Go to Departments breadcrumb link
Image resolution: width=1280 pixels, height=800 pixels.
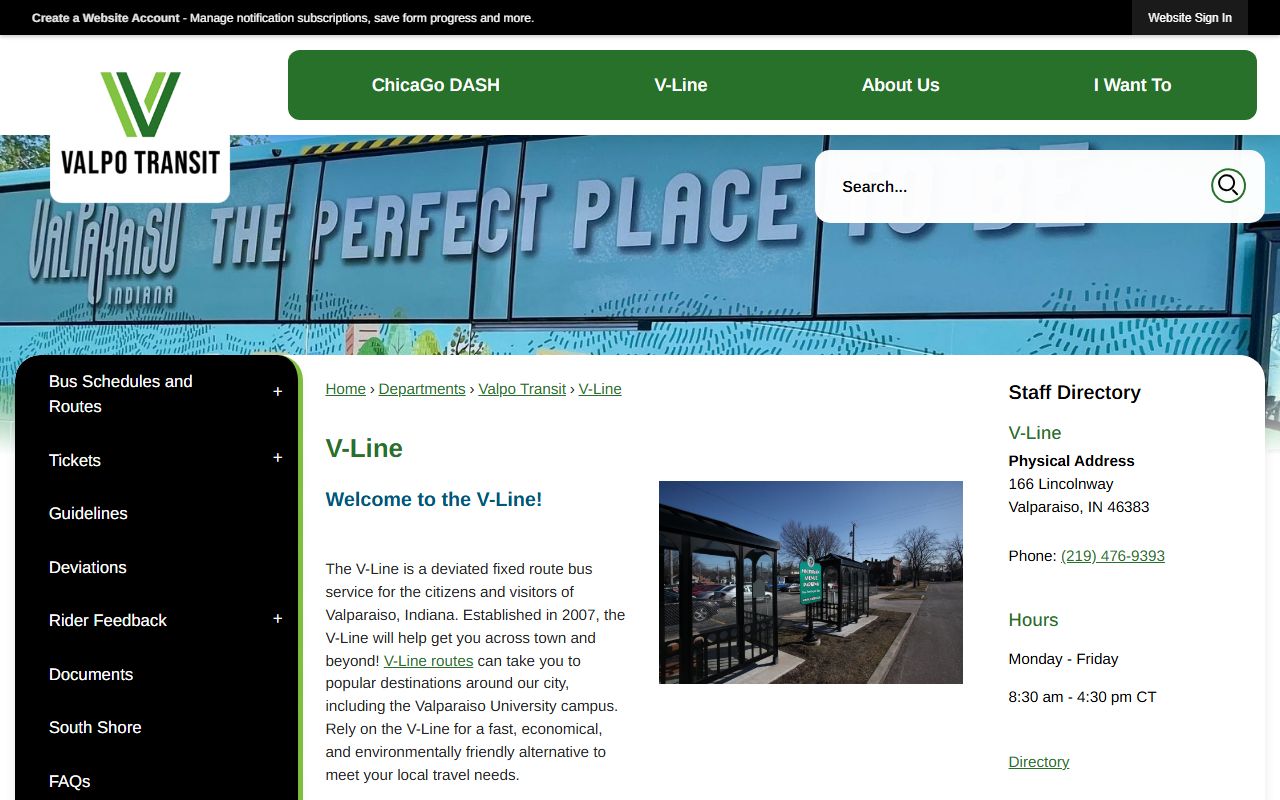click(422, 389)
